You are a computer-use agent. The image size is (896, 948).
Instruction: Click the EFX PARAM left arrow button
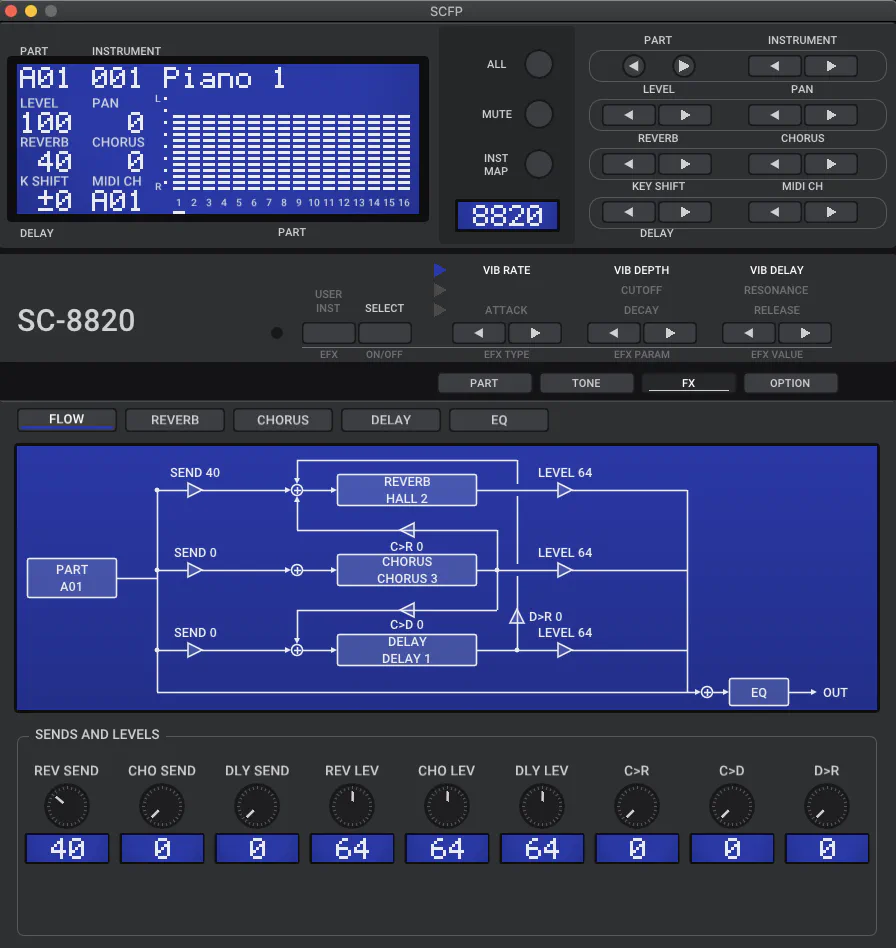click(614, 333)
